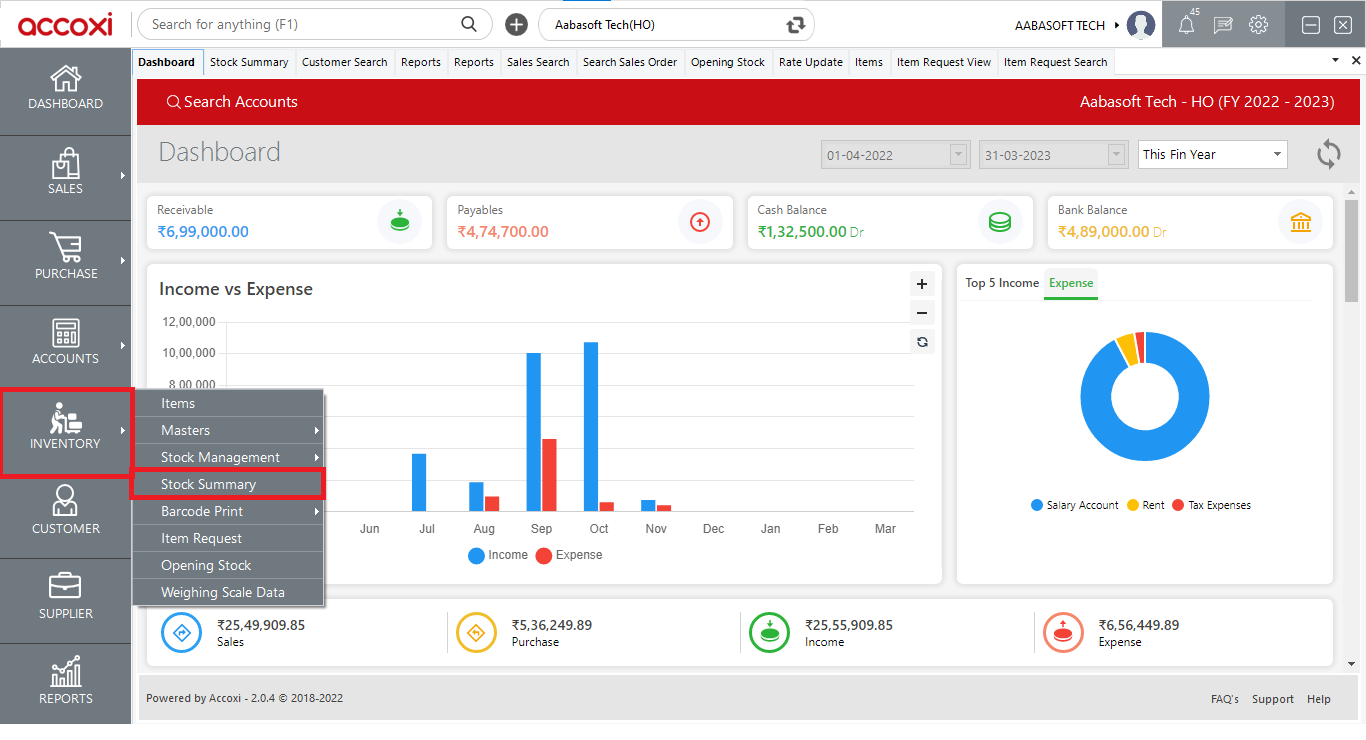This screenshot has width=1366, height=740.
Task: Expand the Masters submenu
Action: 228,430
